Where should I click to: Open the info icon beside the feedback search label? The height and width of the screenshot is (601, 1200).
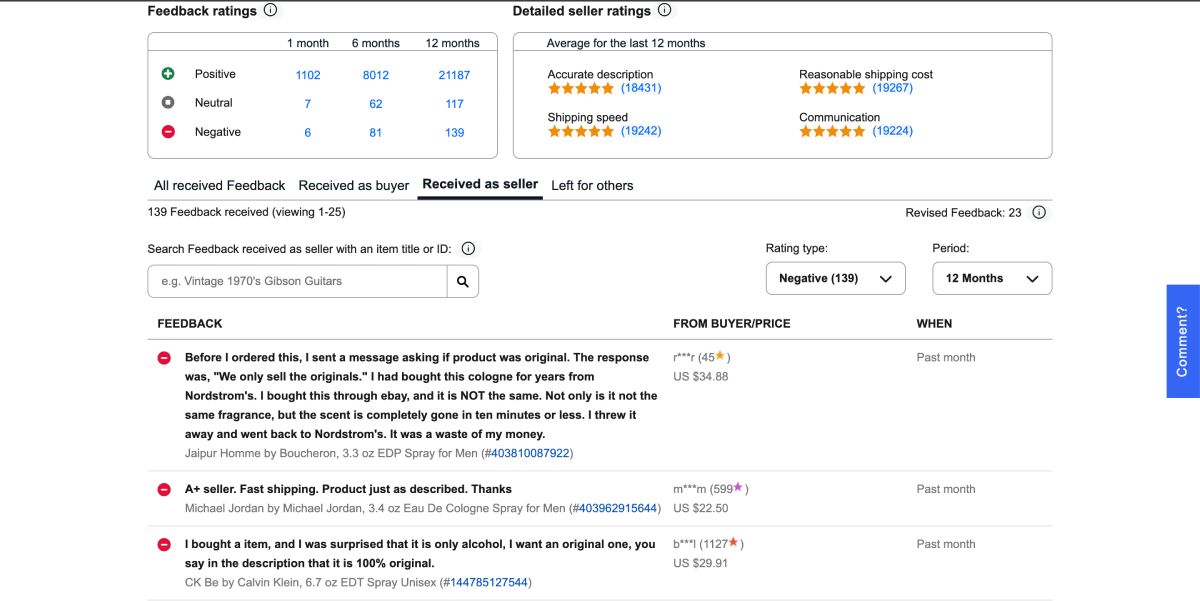tap(467, 248)
